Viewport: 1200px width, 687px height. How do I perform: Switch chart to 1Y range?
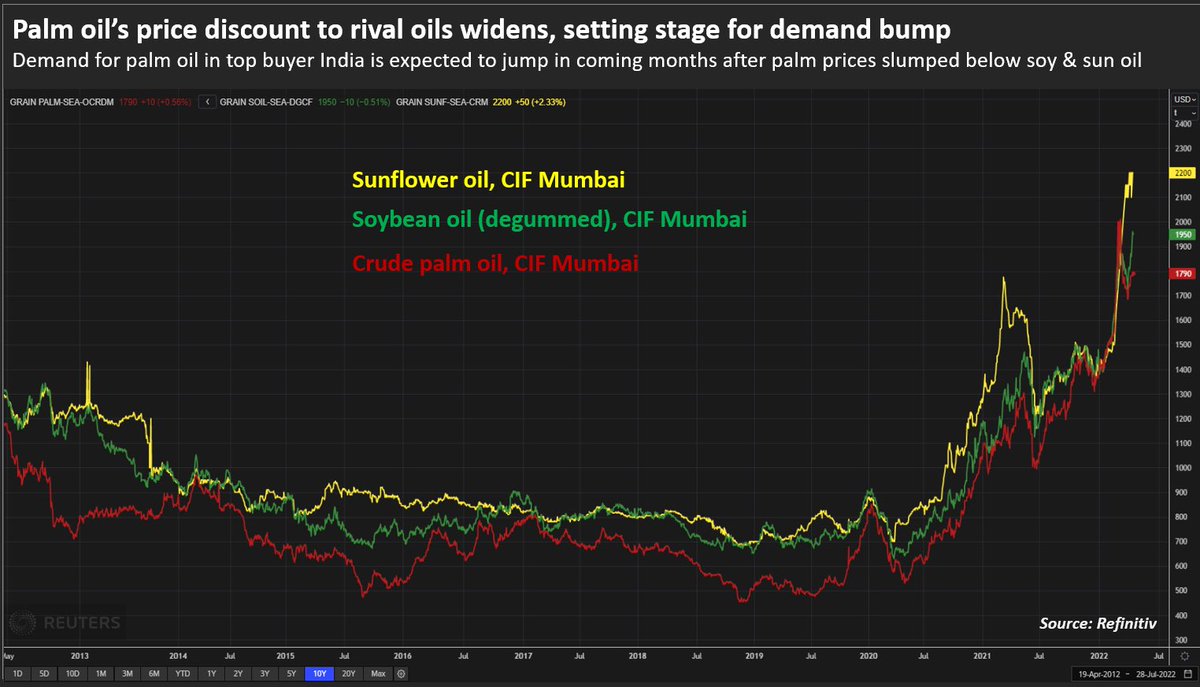coord(211,674)
